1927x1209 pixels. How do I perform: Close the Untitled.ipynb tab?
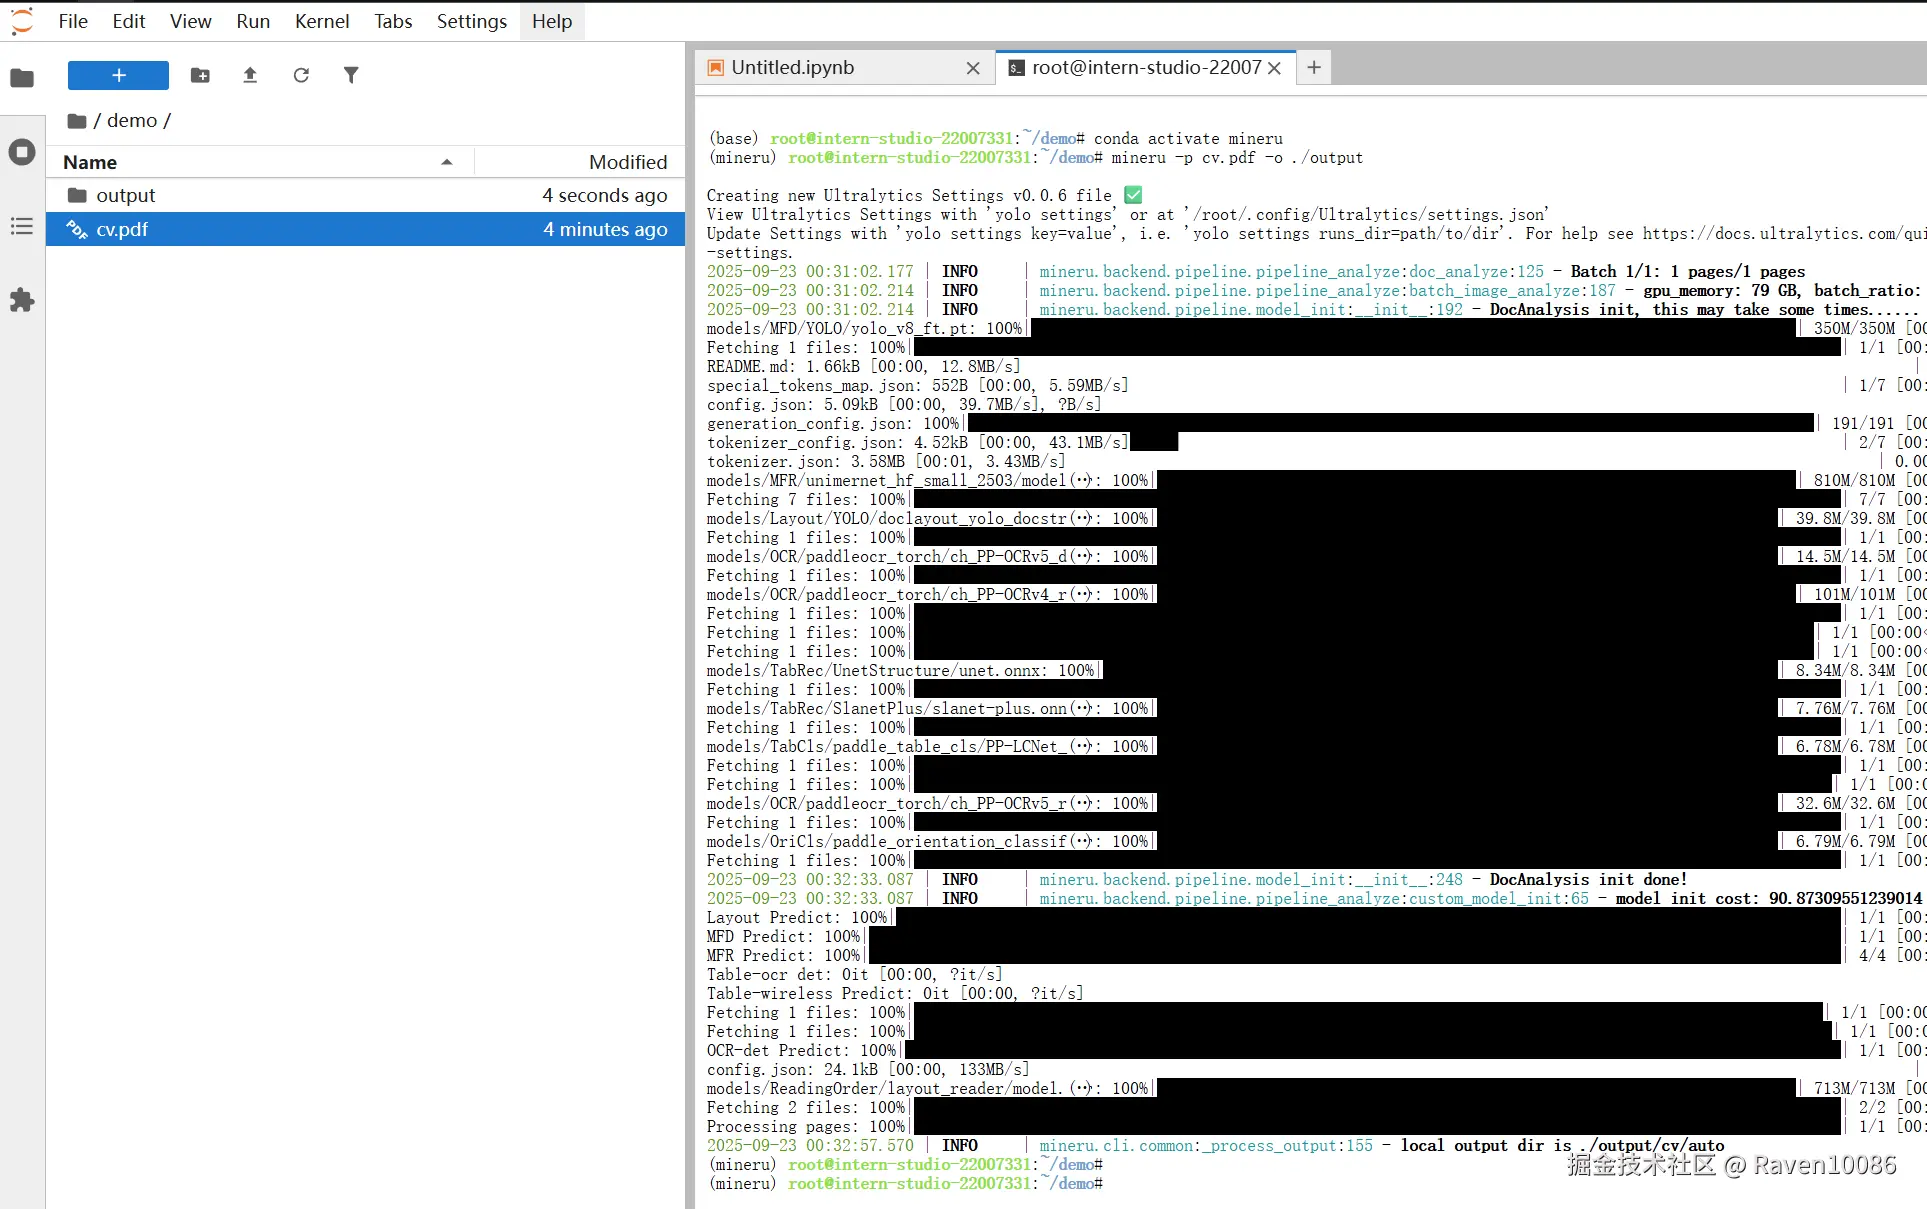(x=973, y=68)
